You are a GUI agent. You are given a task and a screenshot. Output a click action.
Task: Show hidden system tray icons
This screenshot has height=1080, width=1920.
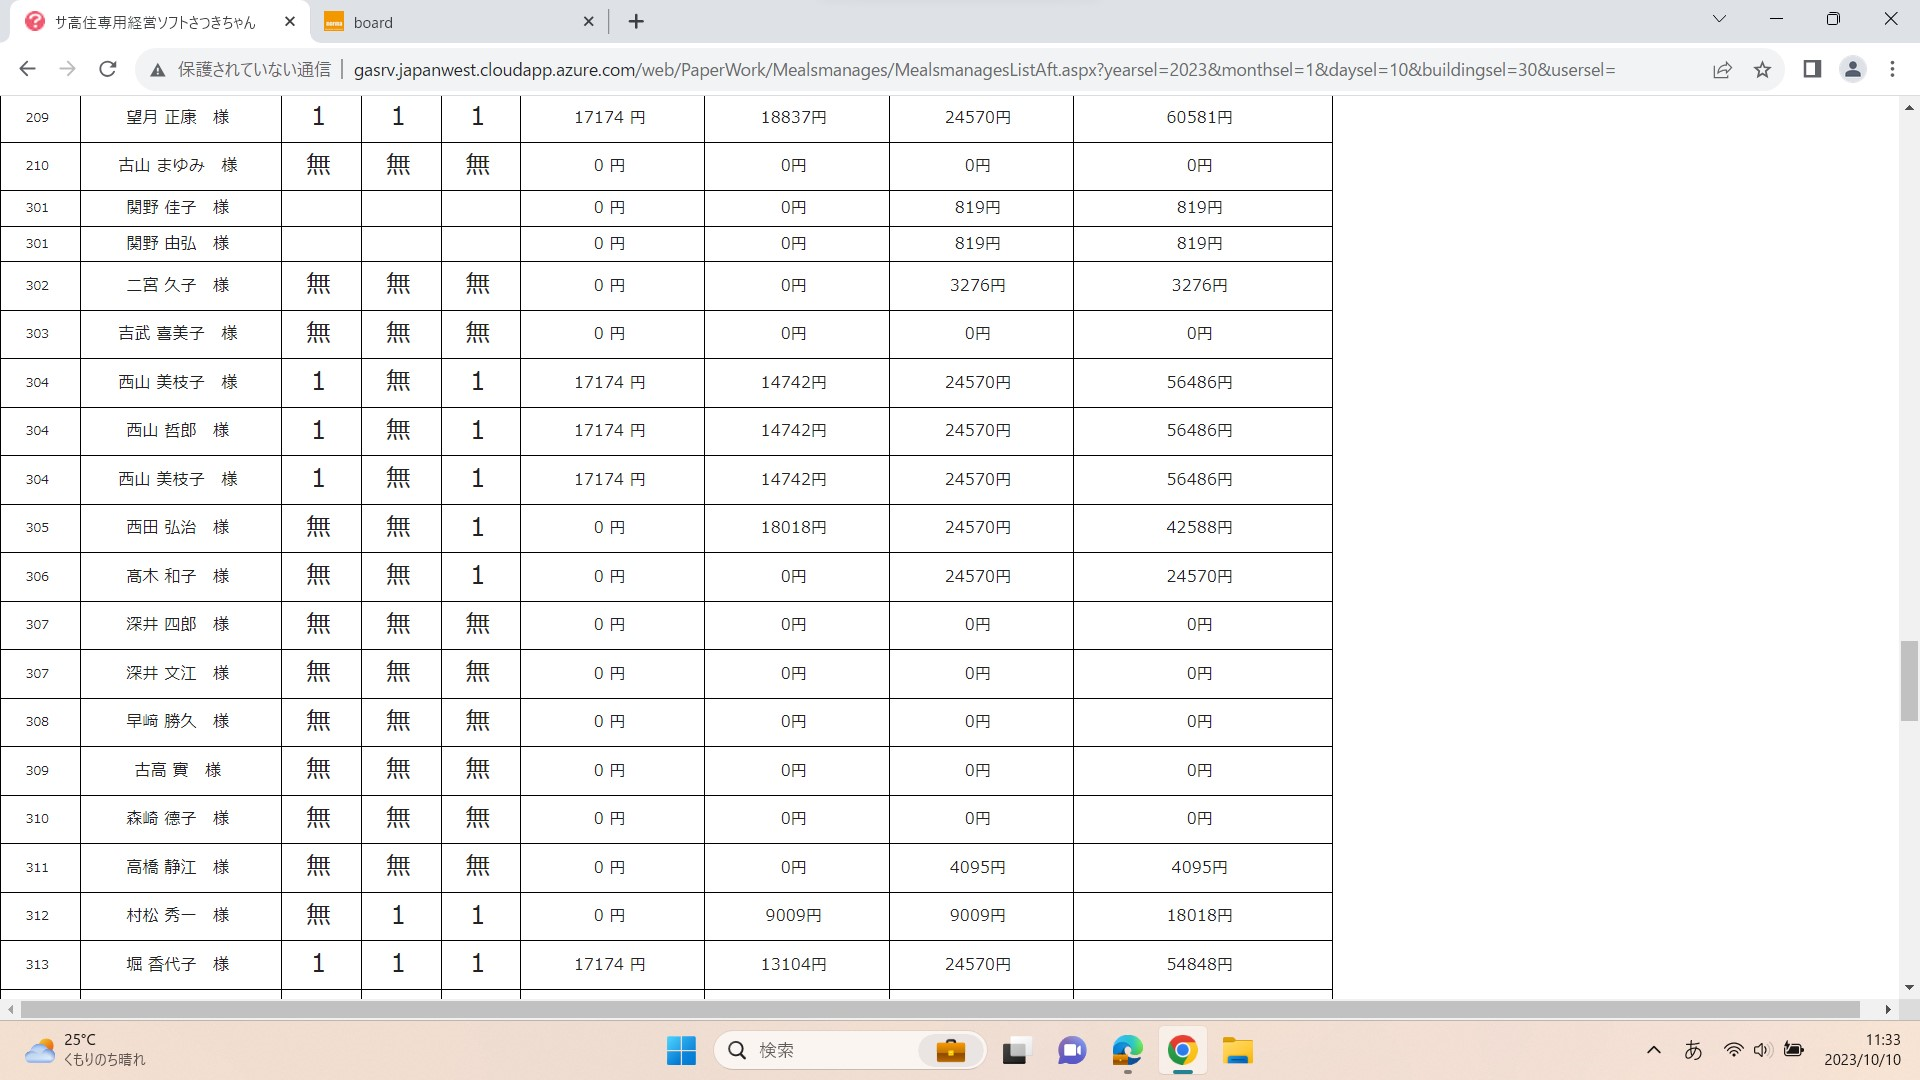point(1654,1050)
